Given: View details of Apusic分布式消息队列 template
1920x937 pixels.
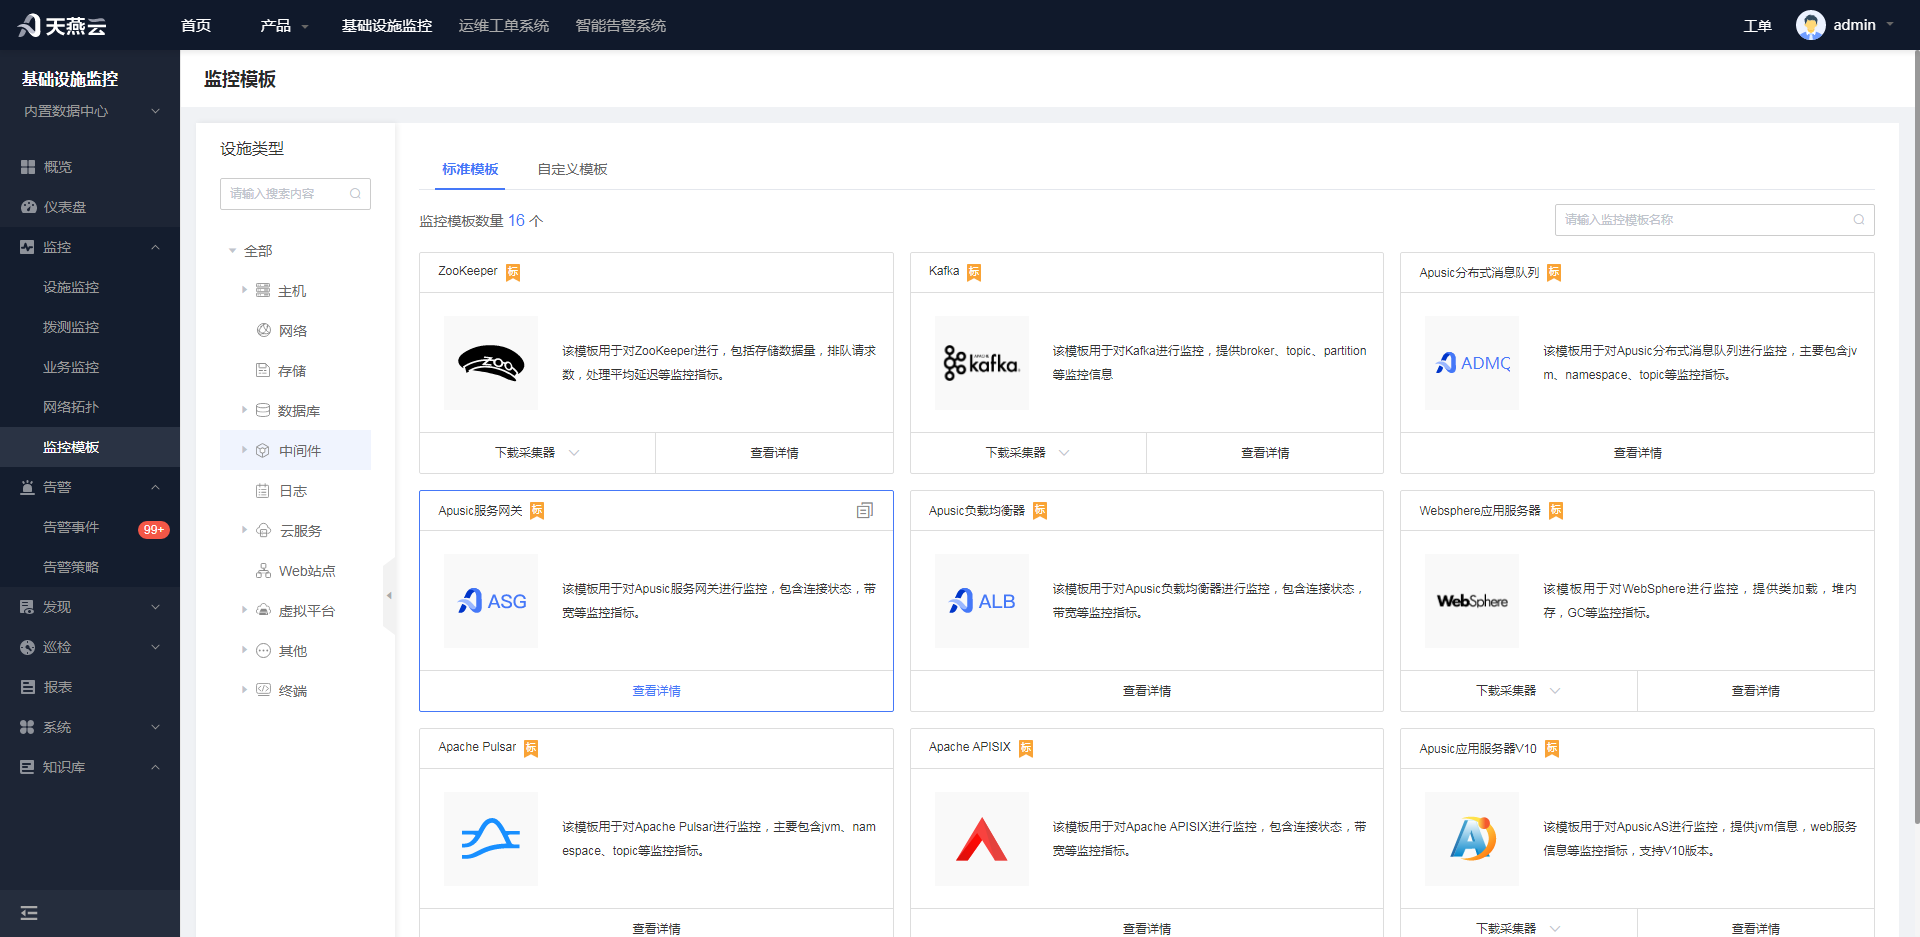Looking at the screenshot, I should pos(1637,453).
